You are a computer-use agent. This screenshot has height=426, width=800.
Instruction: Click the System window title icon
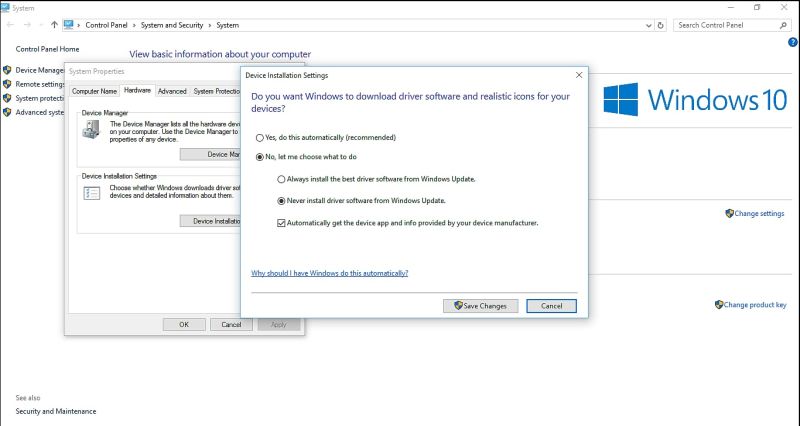tap(5, 8)
